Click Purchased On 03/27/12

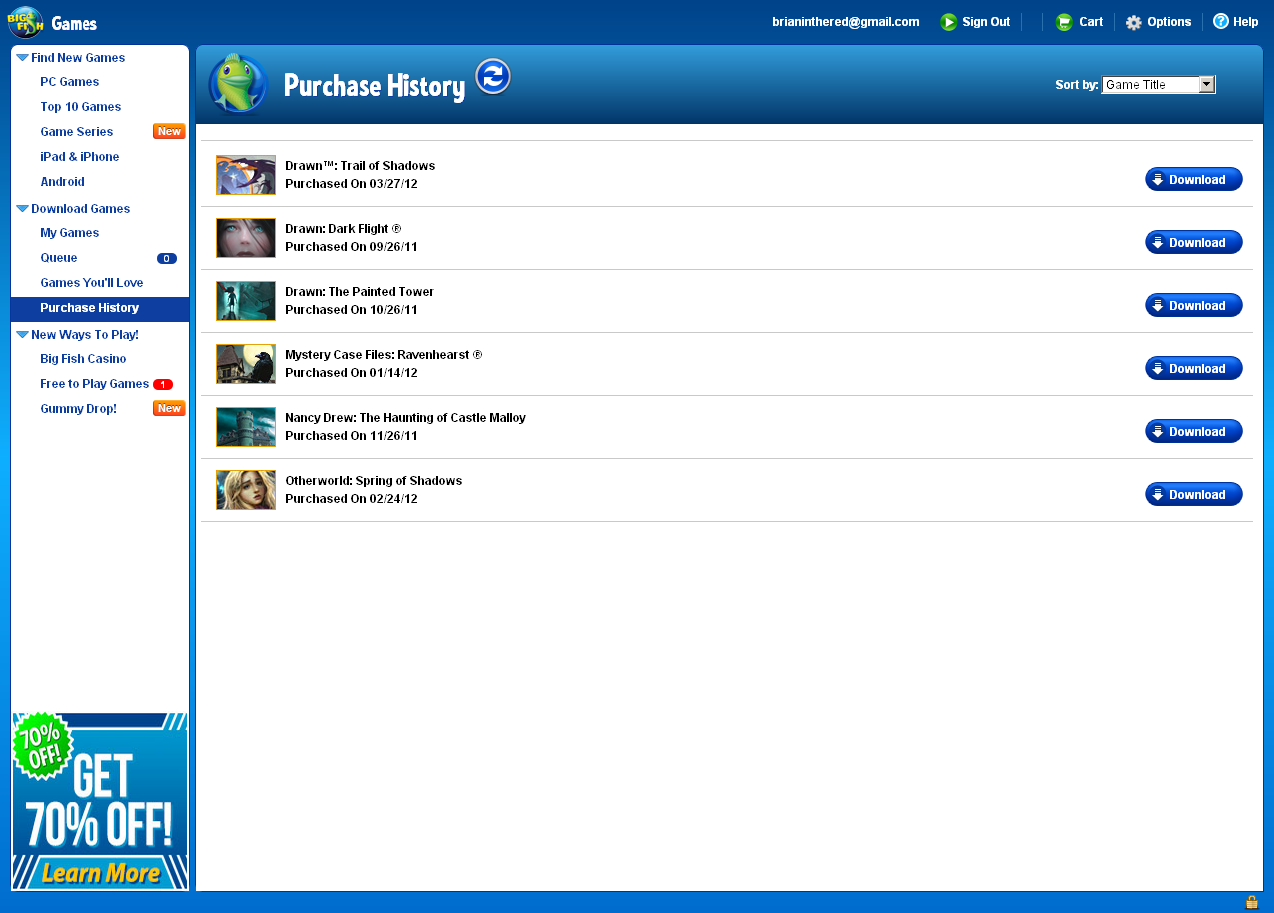point(351,184)
